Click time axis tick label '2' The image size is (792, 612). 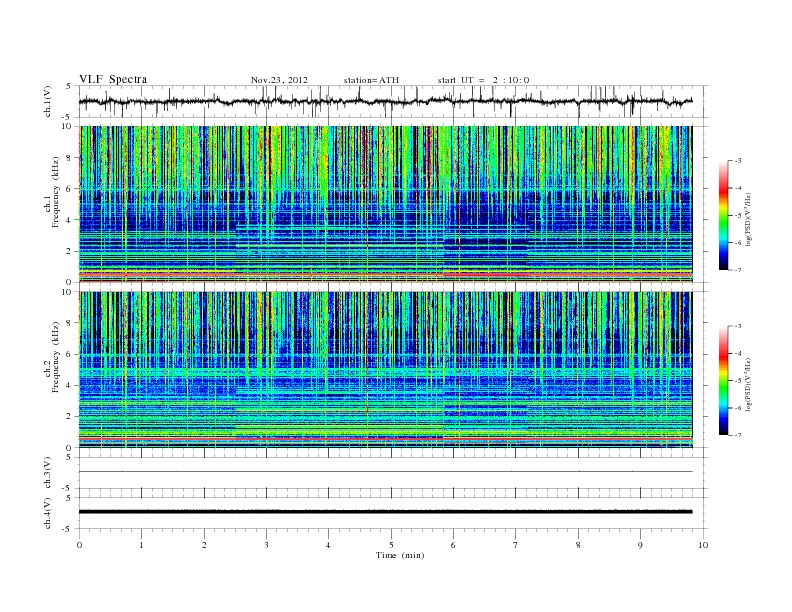(x=204, y=545)
